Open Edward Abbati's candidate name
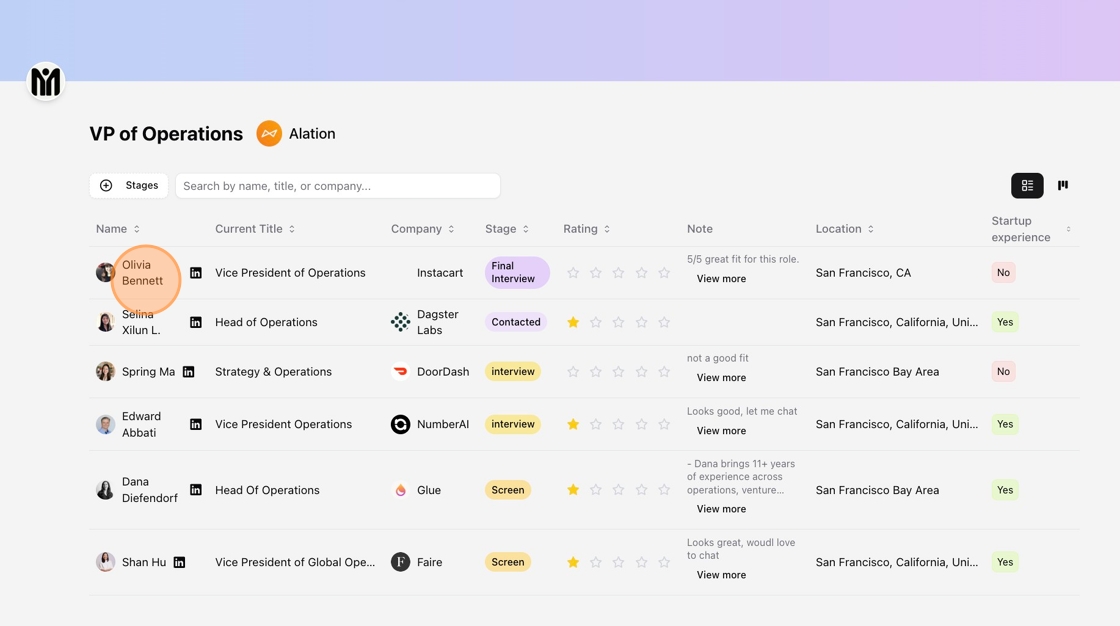Viewport: 1120px width, 626px height. (x=141, y=424)
